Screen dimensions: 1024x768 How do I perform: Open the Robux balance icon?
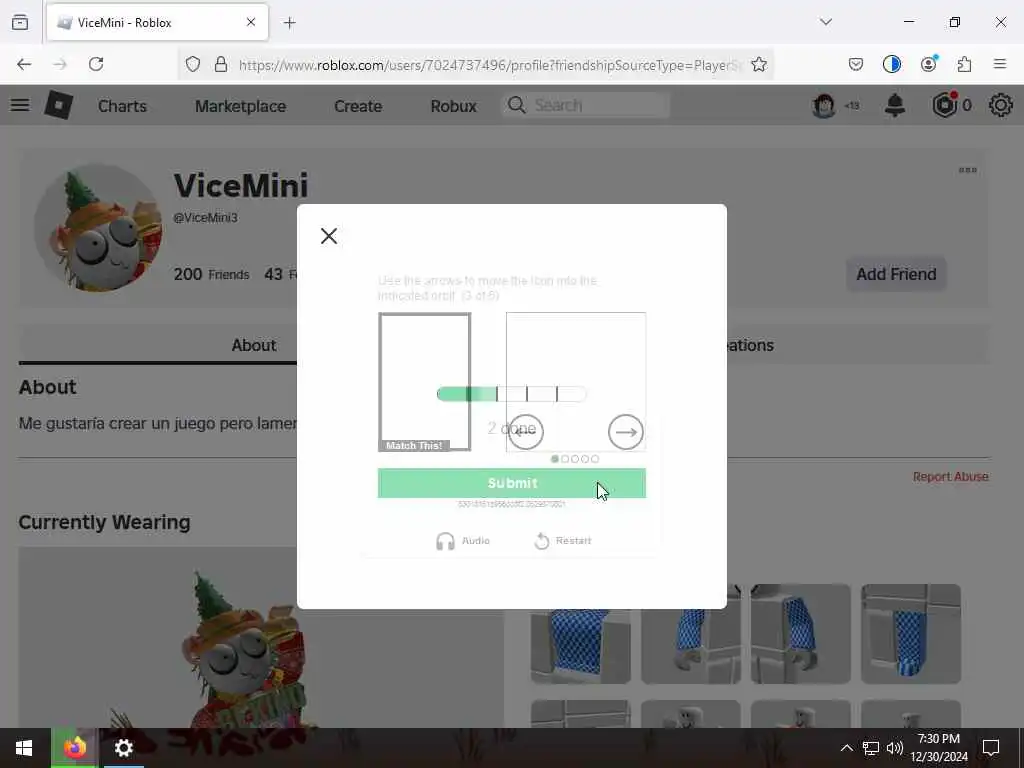[x=945, y=105]
